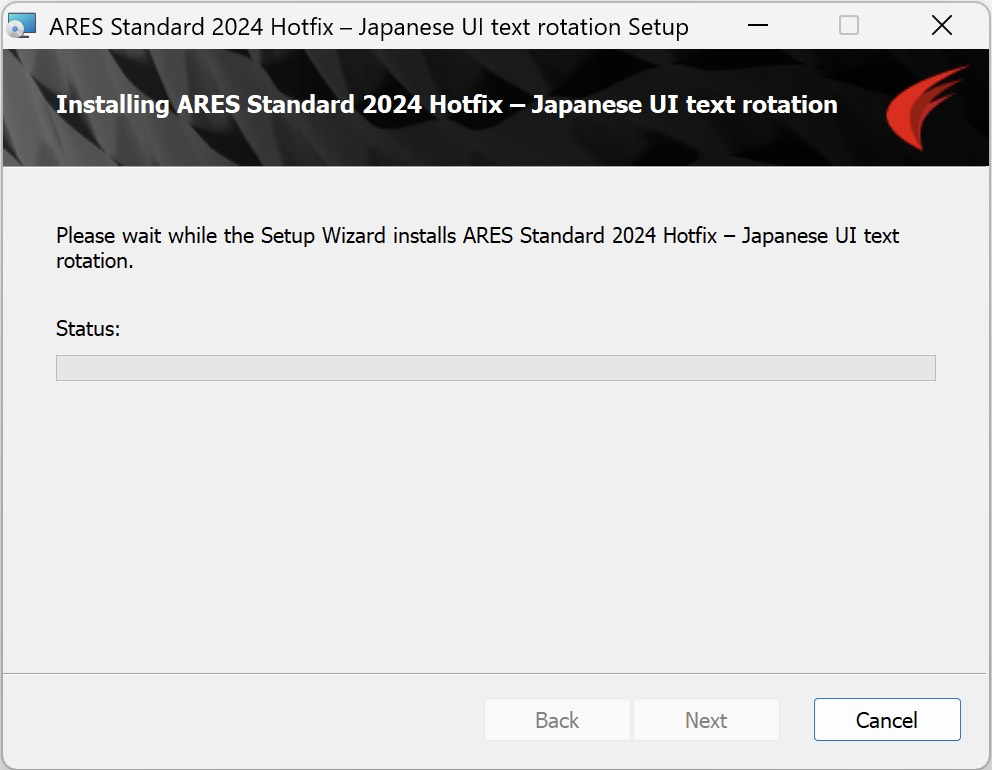Click the greyed-out maximize window button

click(848, 26)
